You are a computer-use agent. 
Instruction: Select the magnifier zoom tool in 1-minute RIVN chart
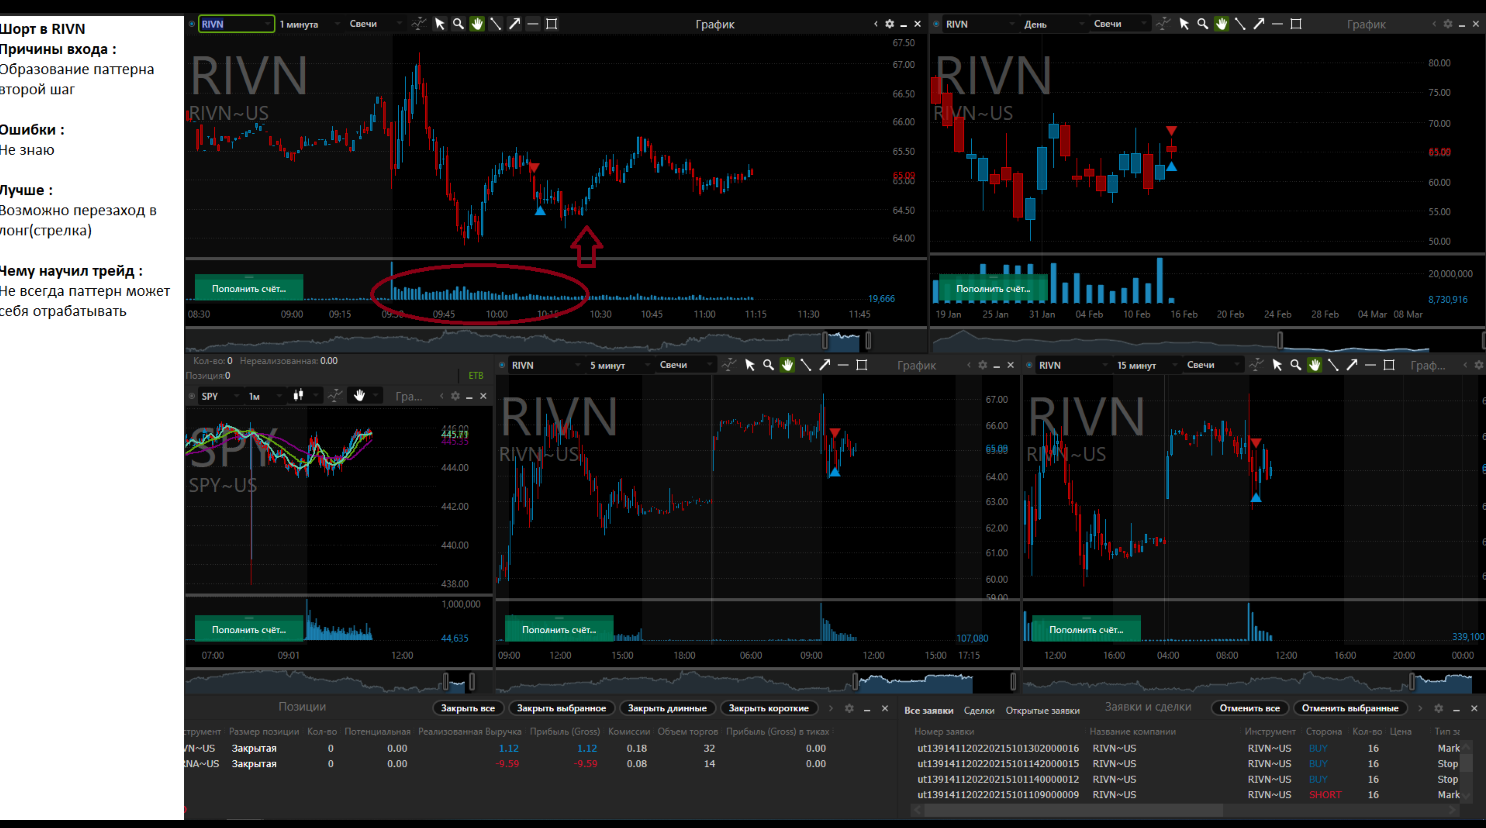point(458,24)
